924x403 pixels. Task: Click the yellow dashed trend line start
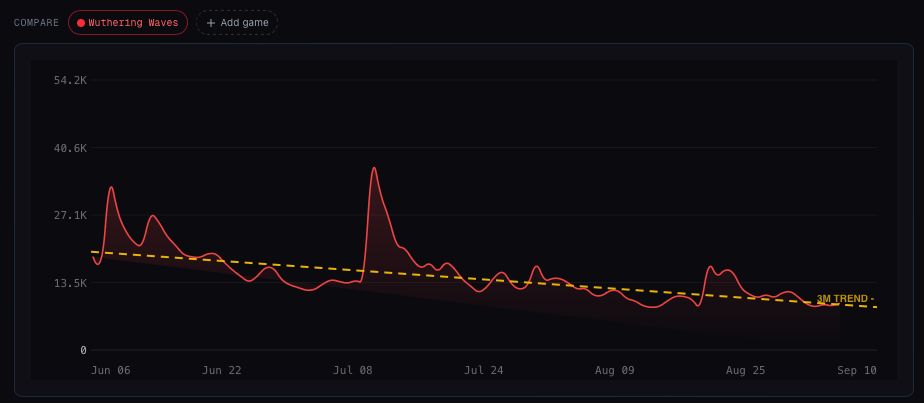[93, 252]
